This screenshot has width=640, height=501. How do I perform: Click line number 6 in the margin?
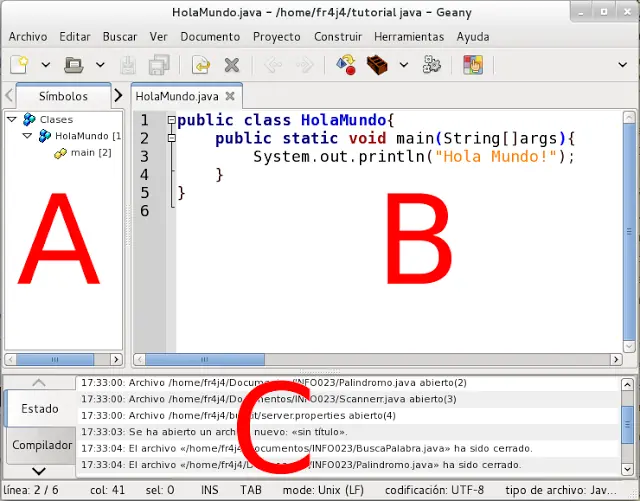click(144, 211)
